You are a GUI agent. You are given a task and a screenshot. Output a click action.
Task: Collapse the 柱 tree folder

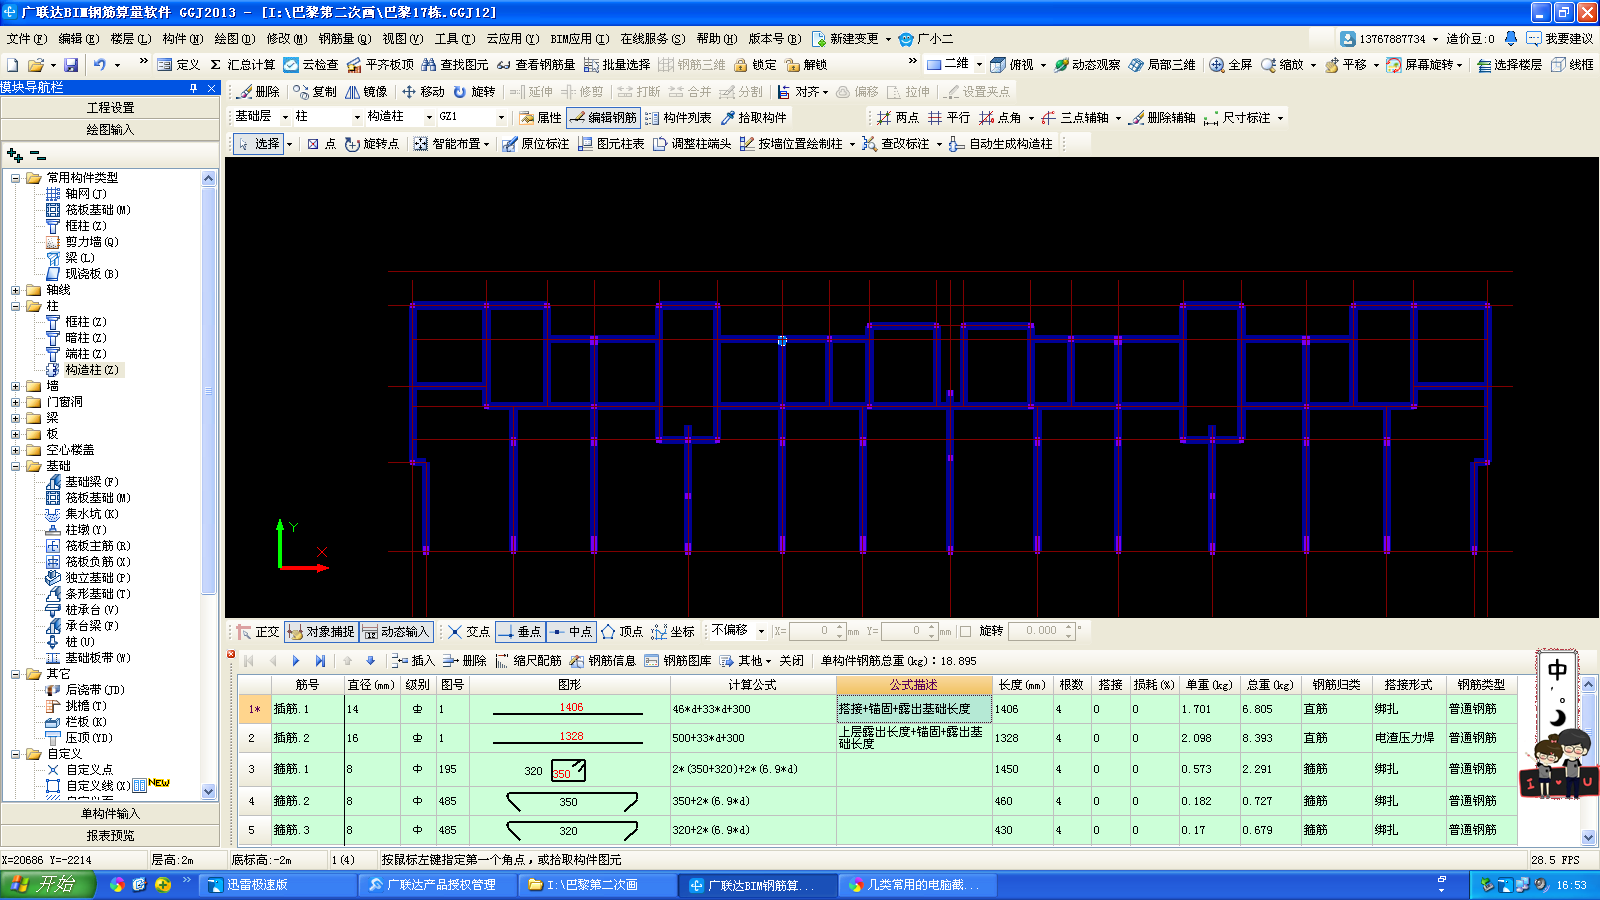coord(15,306)
